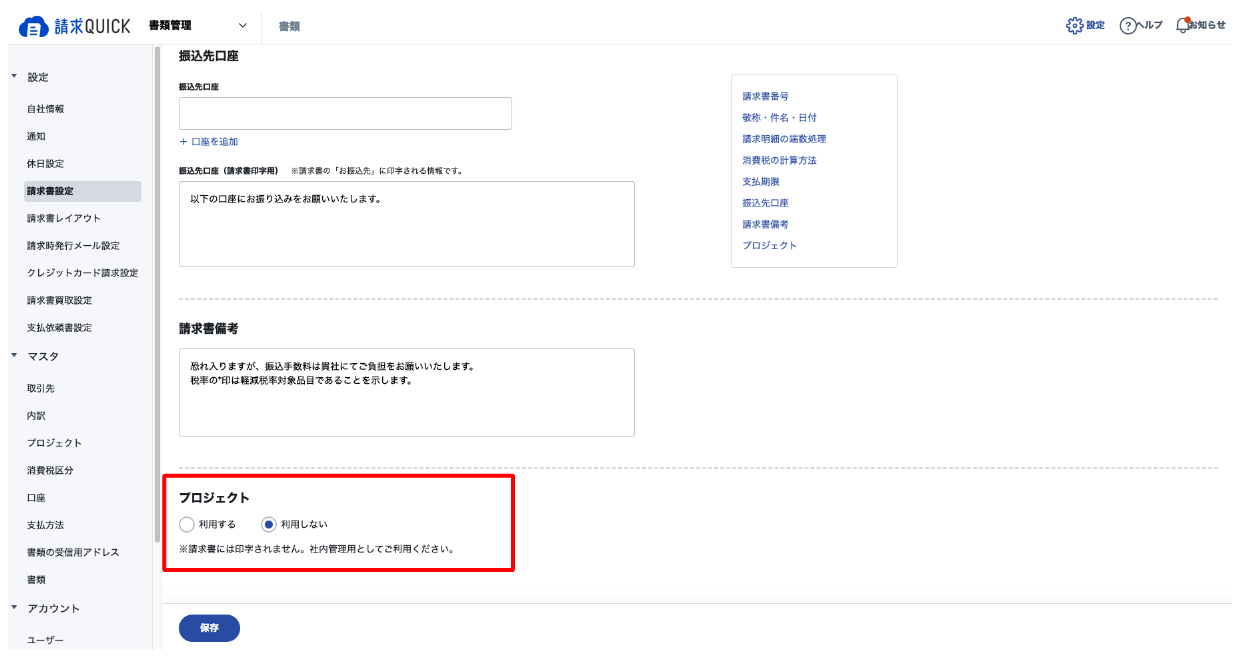Open 内訳 master in the sidebar
The height and width of the screenshot is (657, 1237).
(36, 415)
